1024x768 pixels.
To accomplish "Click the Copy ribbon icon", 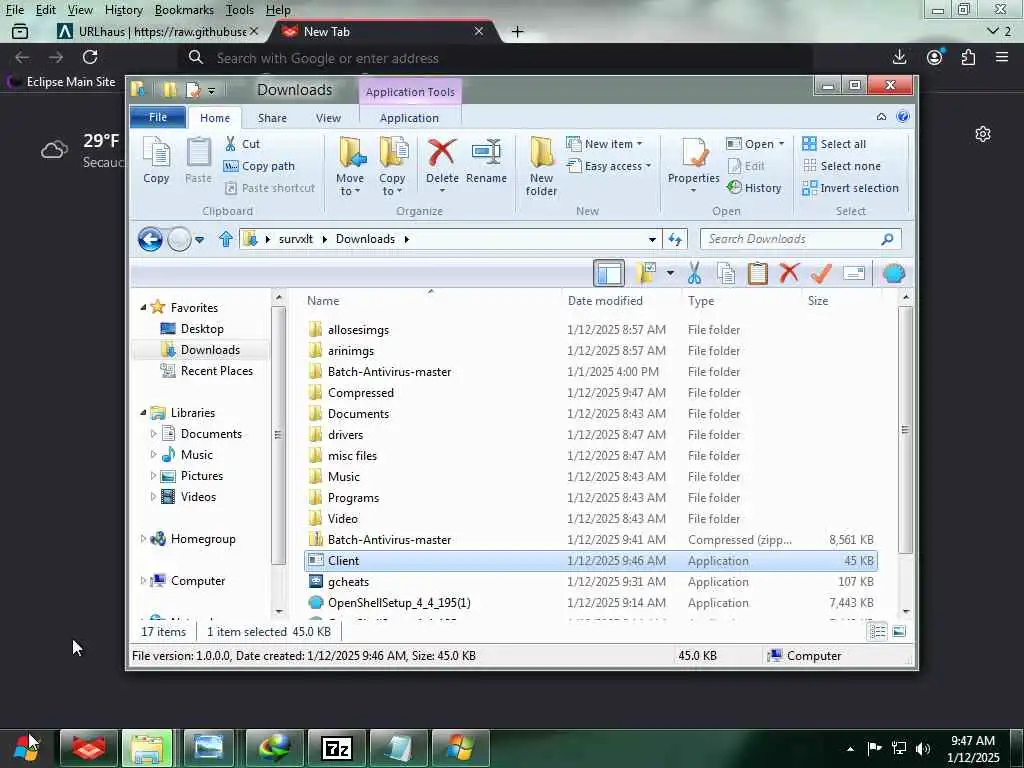I will 156,161.
